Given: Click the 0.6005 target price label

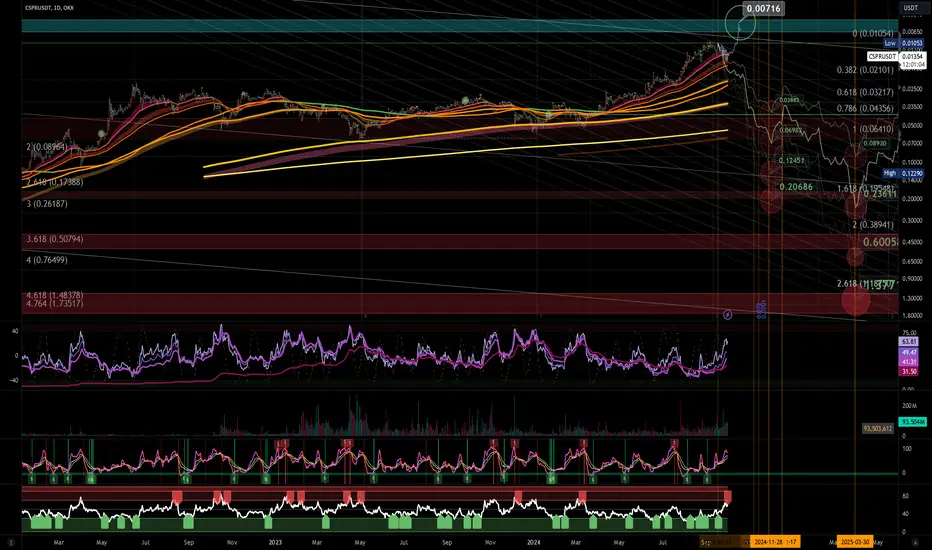Looking at the screenshot, I should click(x=880, y=242).
